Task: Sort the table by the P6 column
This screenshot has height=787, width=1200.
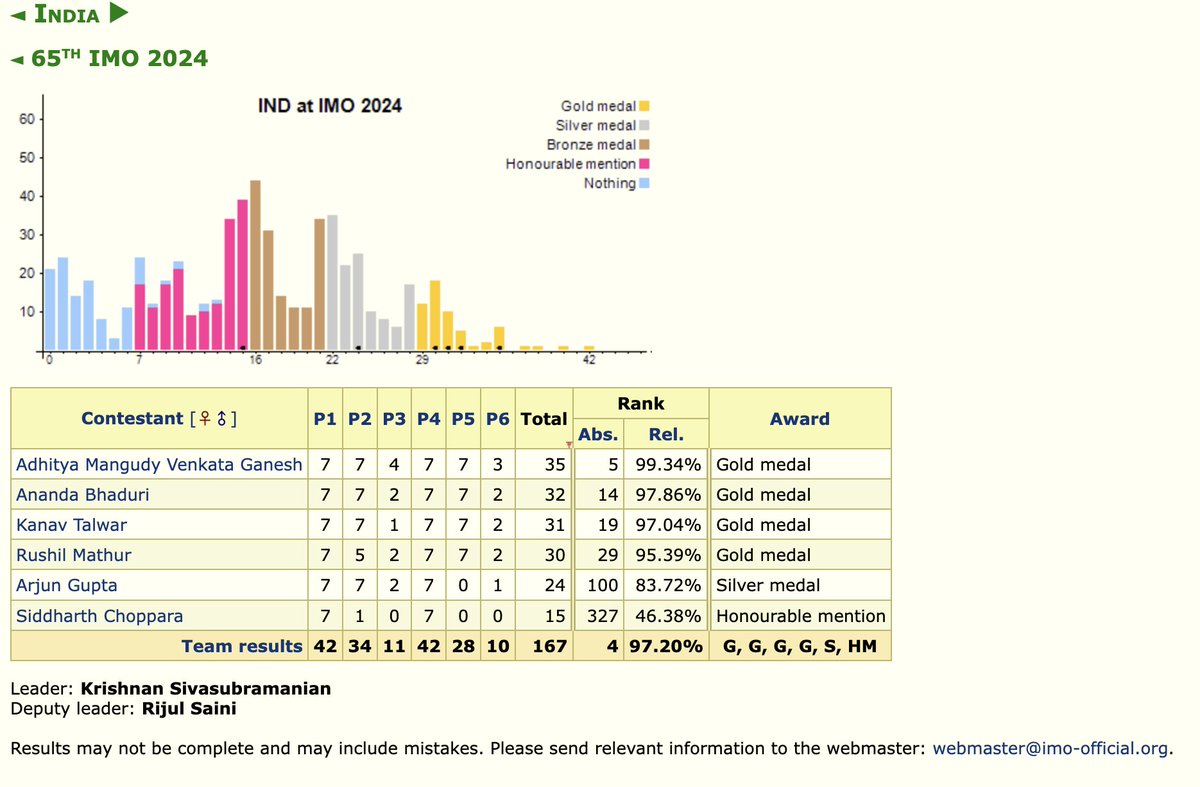Action: [497, 419]
